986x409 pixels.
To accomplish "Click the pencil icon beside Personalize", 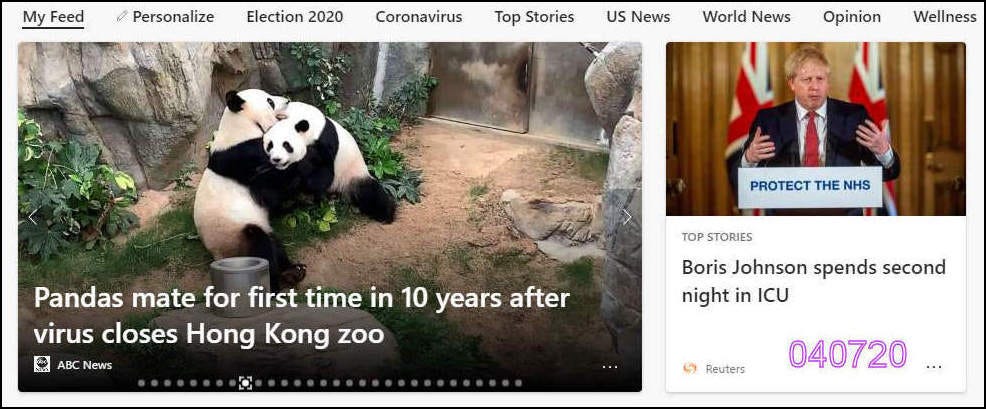I will click(122, 16).
